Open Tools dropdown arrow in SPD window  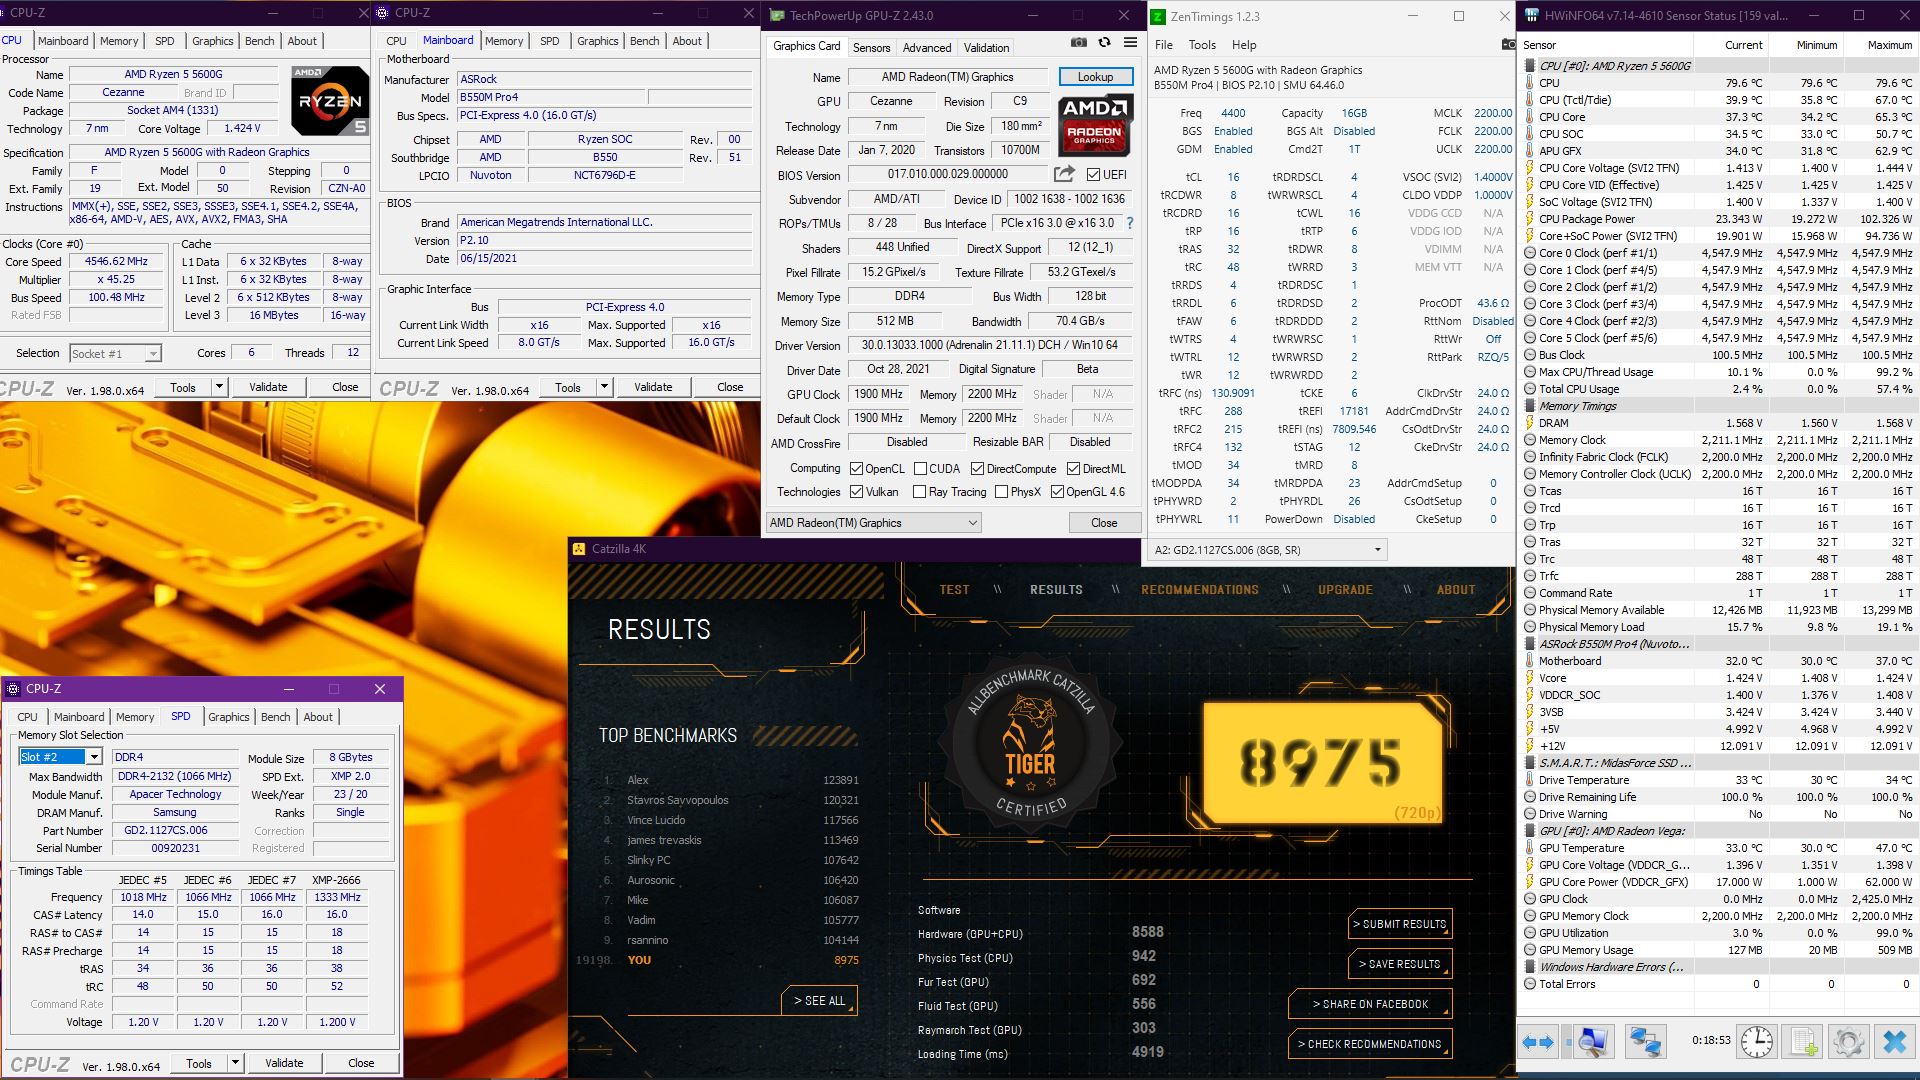pos(235,1063)
